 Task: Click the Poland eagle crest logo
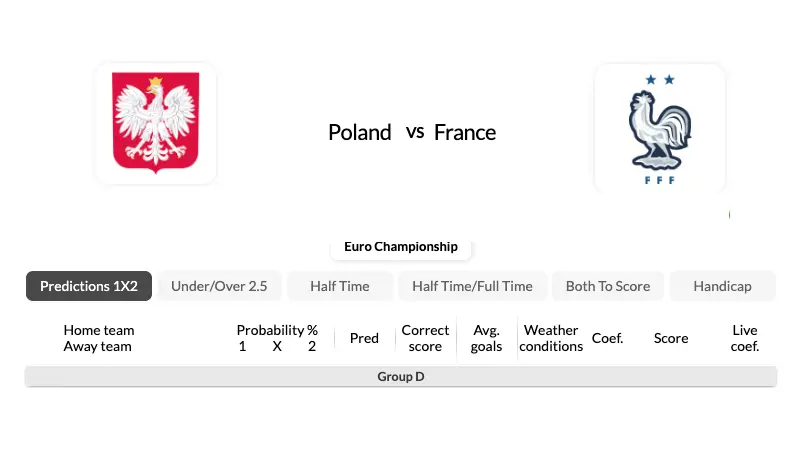[156, 122]
